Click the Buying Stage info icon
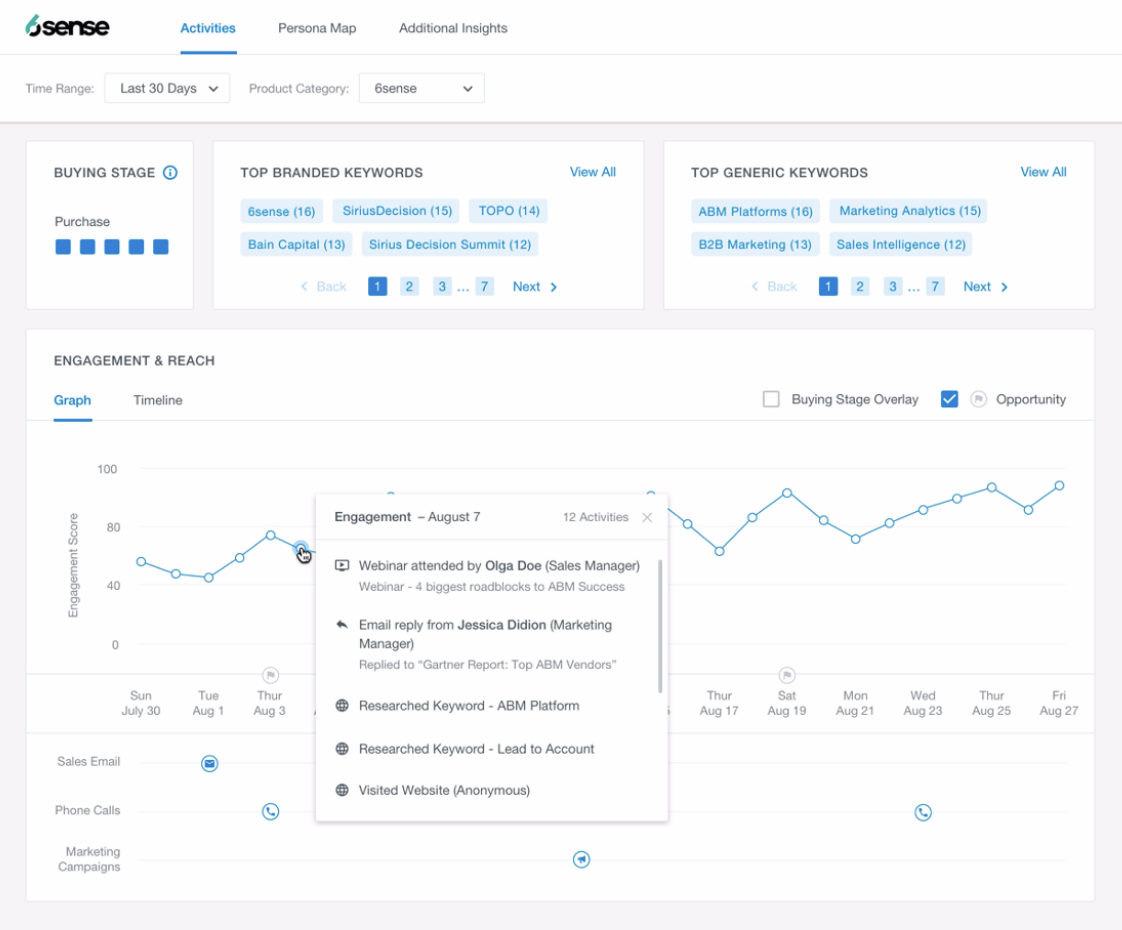 [170, 173]
